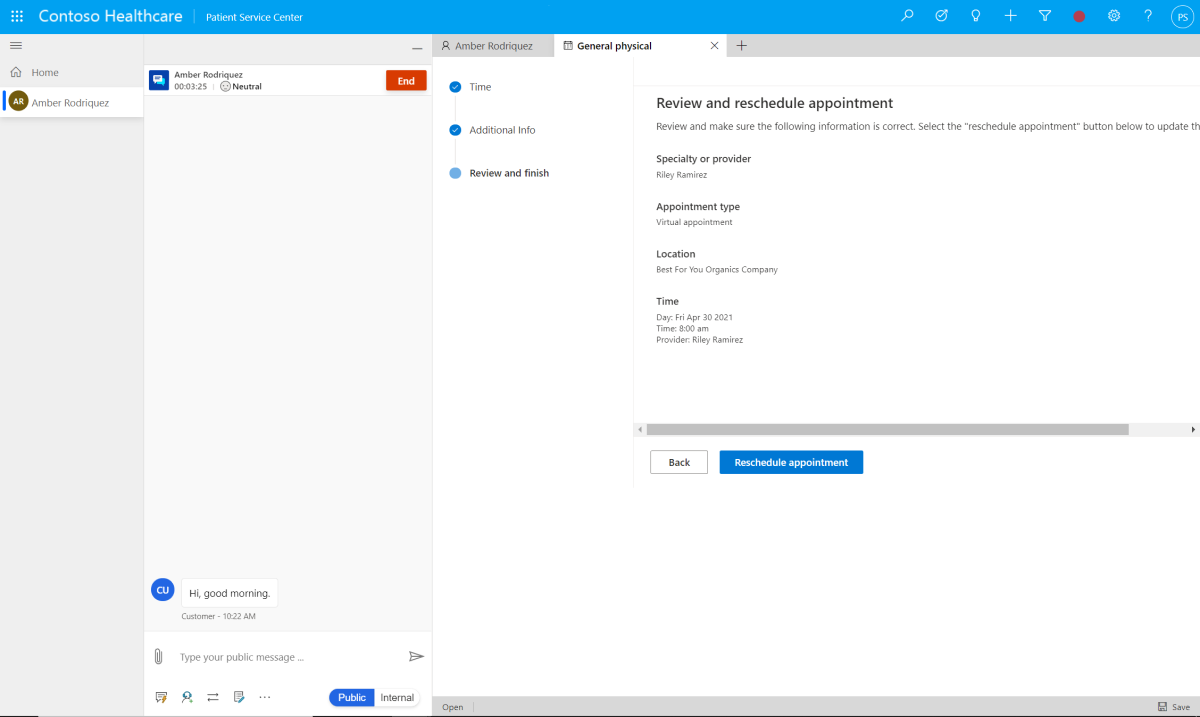Click the Riley Ramirez specialty value

click(682, 175)
